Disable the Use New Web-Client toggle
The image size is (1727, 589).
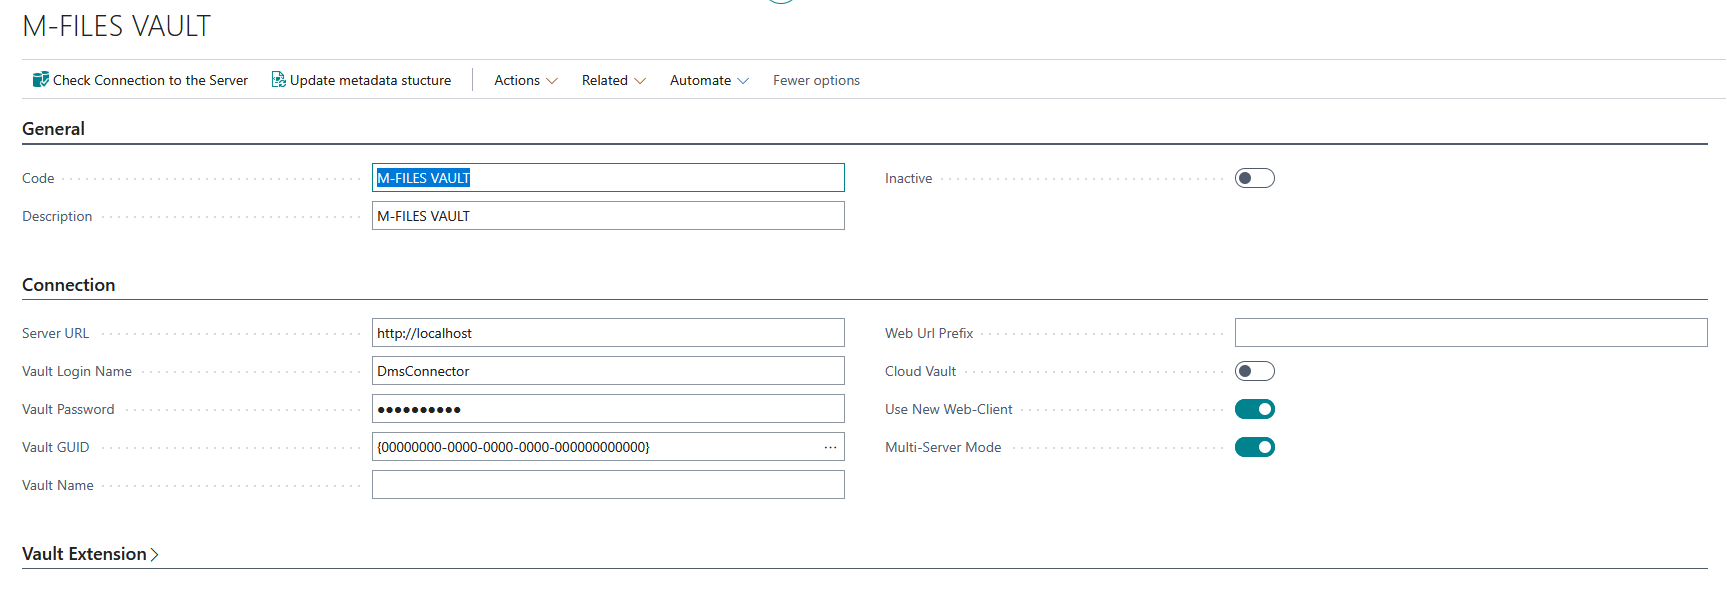[x=1255, y=409]
